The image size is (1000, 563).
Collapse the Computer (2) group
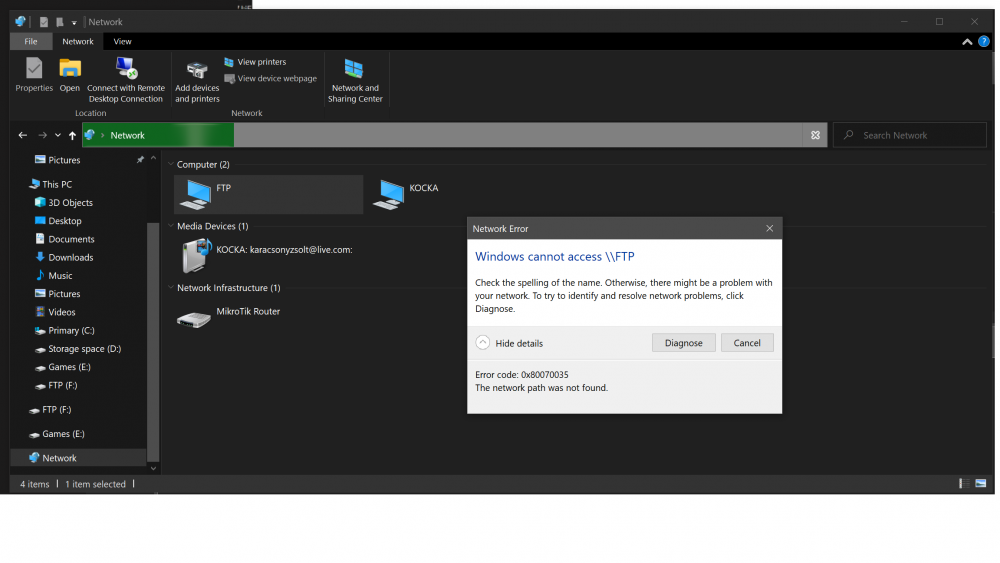tap(171, 165)
